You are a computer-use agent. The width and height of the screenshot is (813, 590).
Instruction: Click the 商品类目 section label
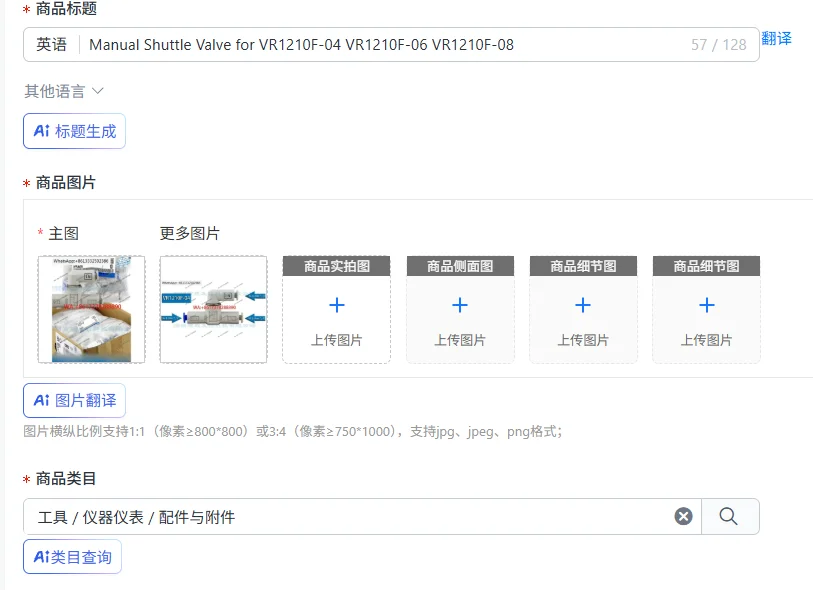tap(66, 479)
